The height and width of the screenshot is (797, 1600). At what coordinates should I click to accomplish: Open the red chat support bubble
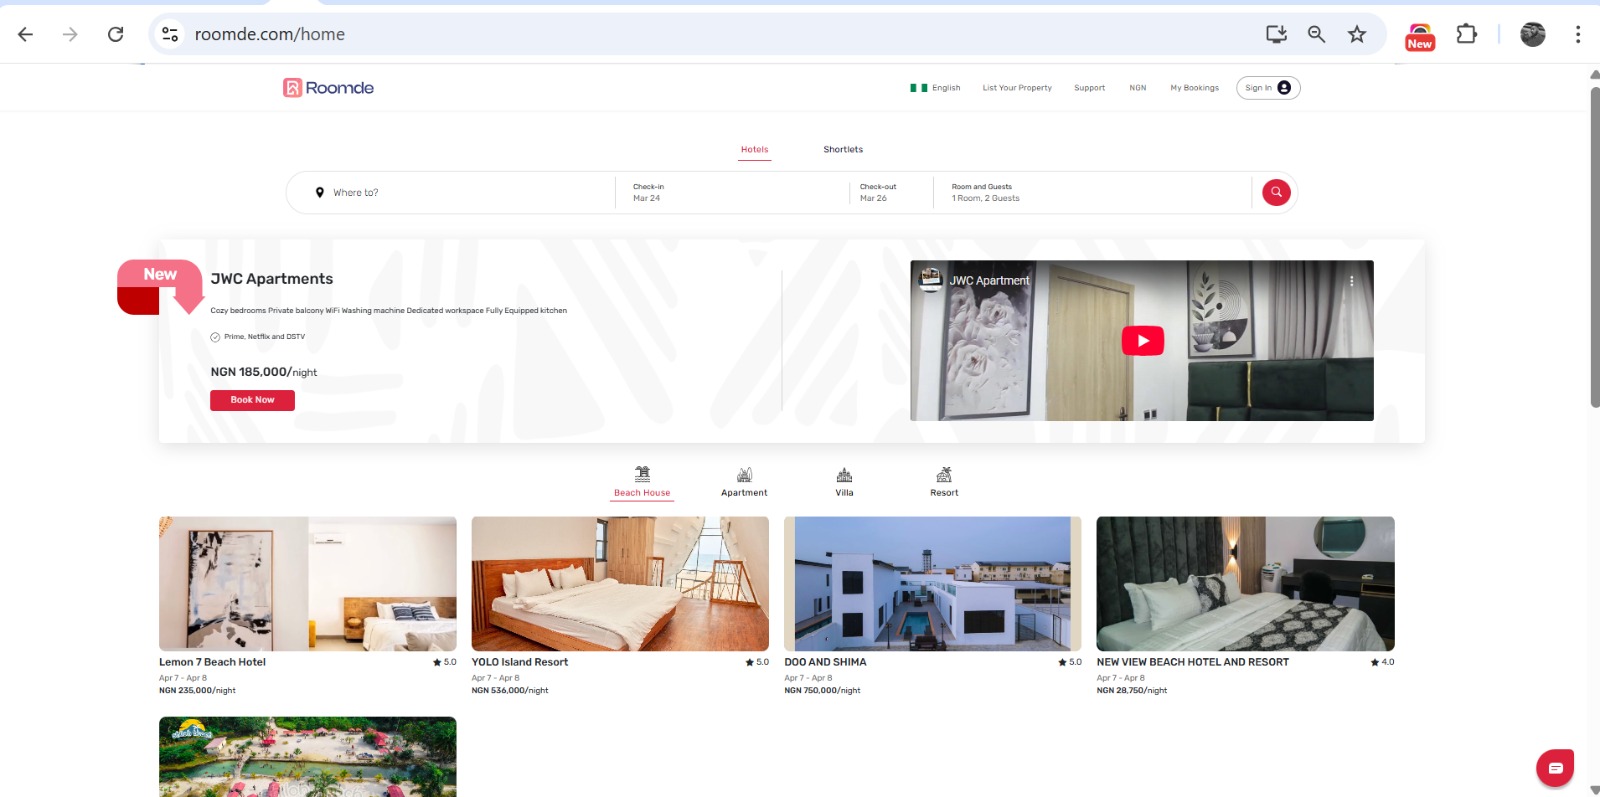point(1555,768)
